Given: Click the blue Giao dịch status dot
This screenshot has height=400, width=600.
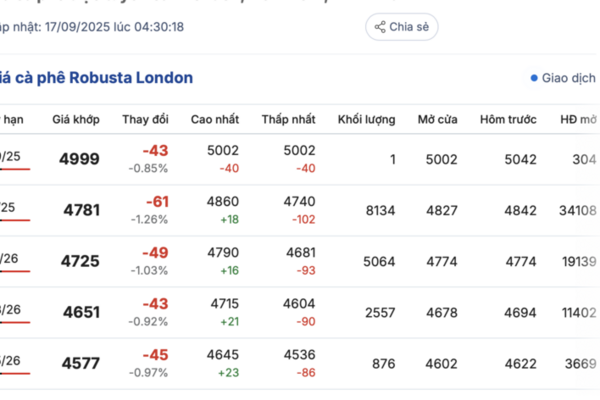Looking at the screenshot, I should [x=534, y=78].
